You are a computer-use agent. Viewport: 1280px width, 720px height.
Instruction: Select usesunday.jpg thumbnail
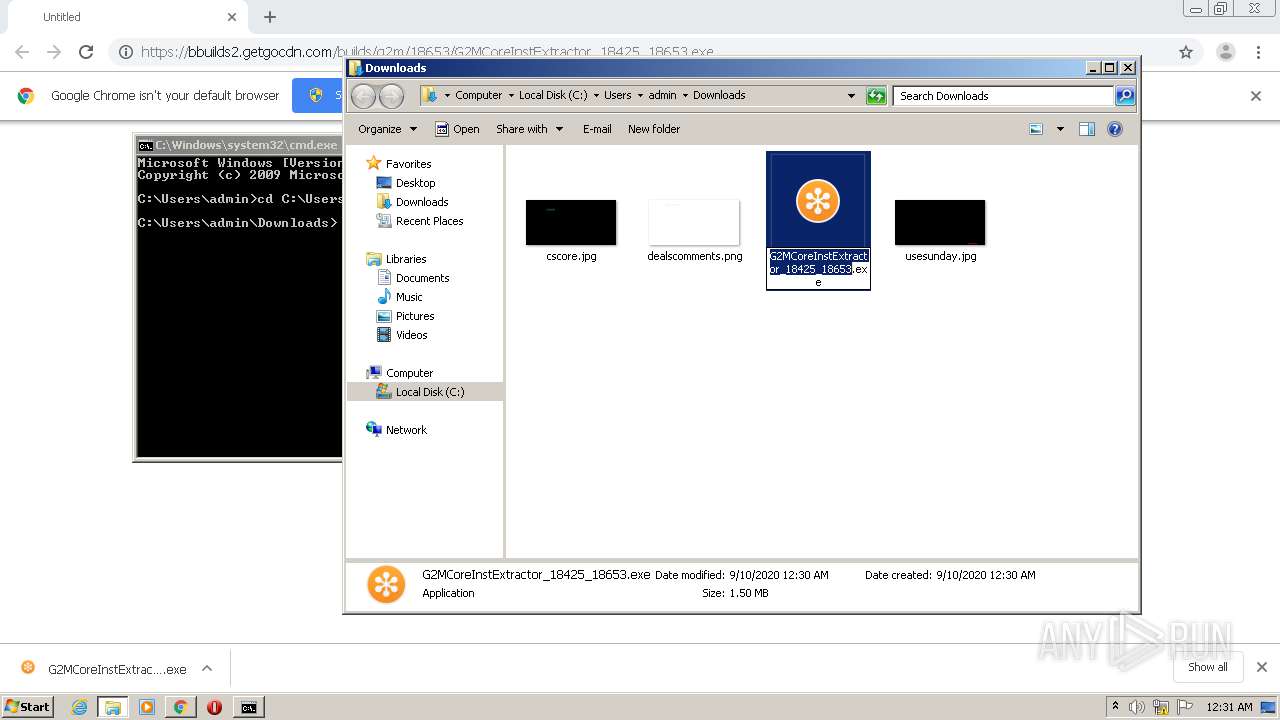click(940, 222)
